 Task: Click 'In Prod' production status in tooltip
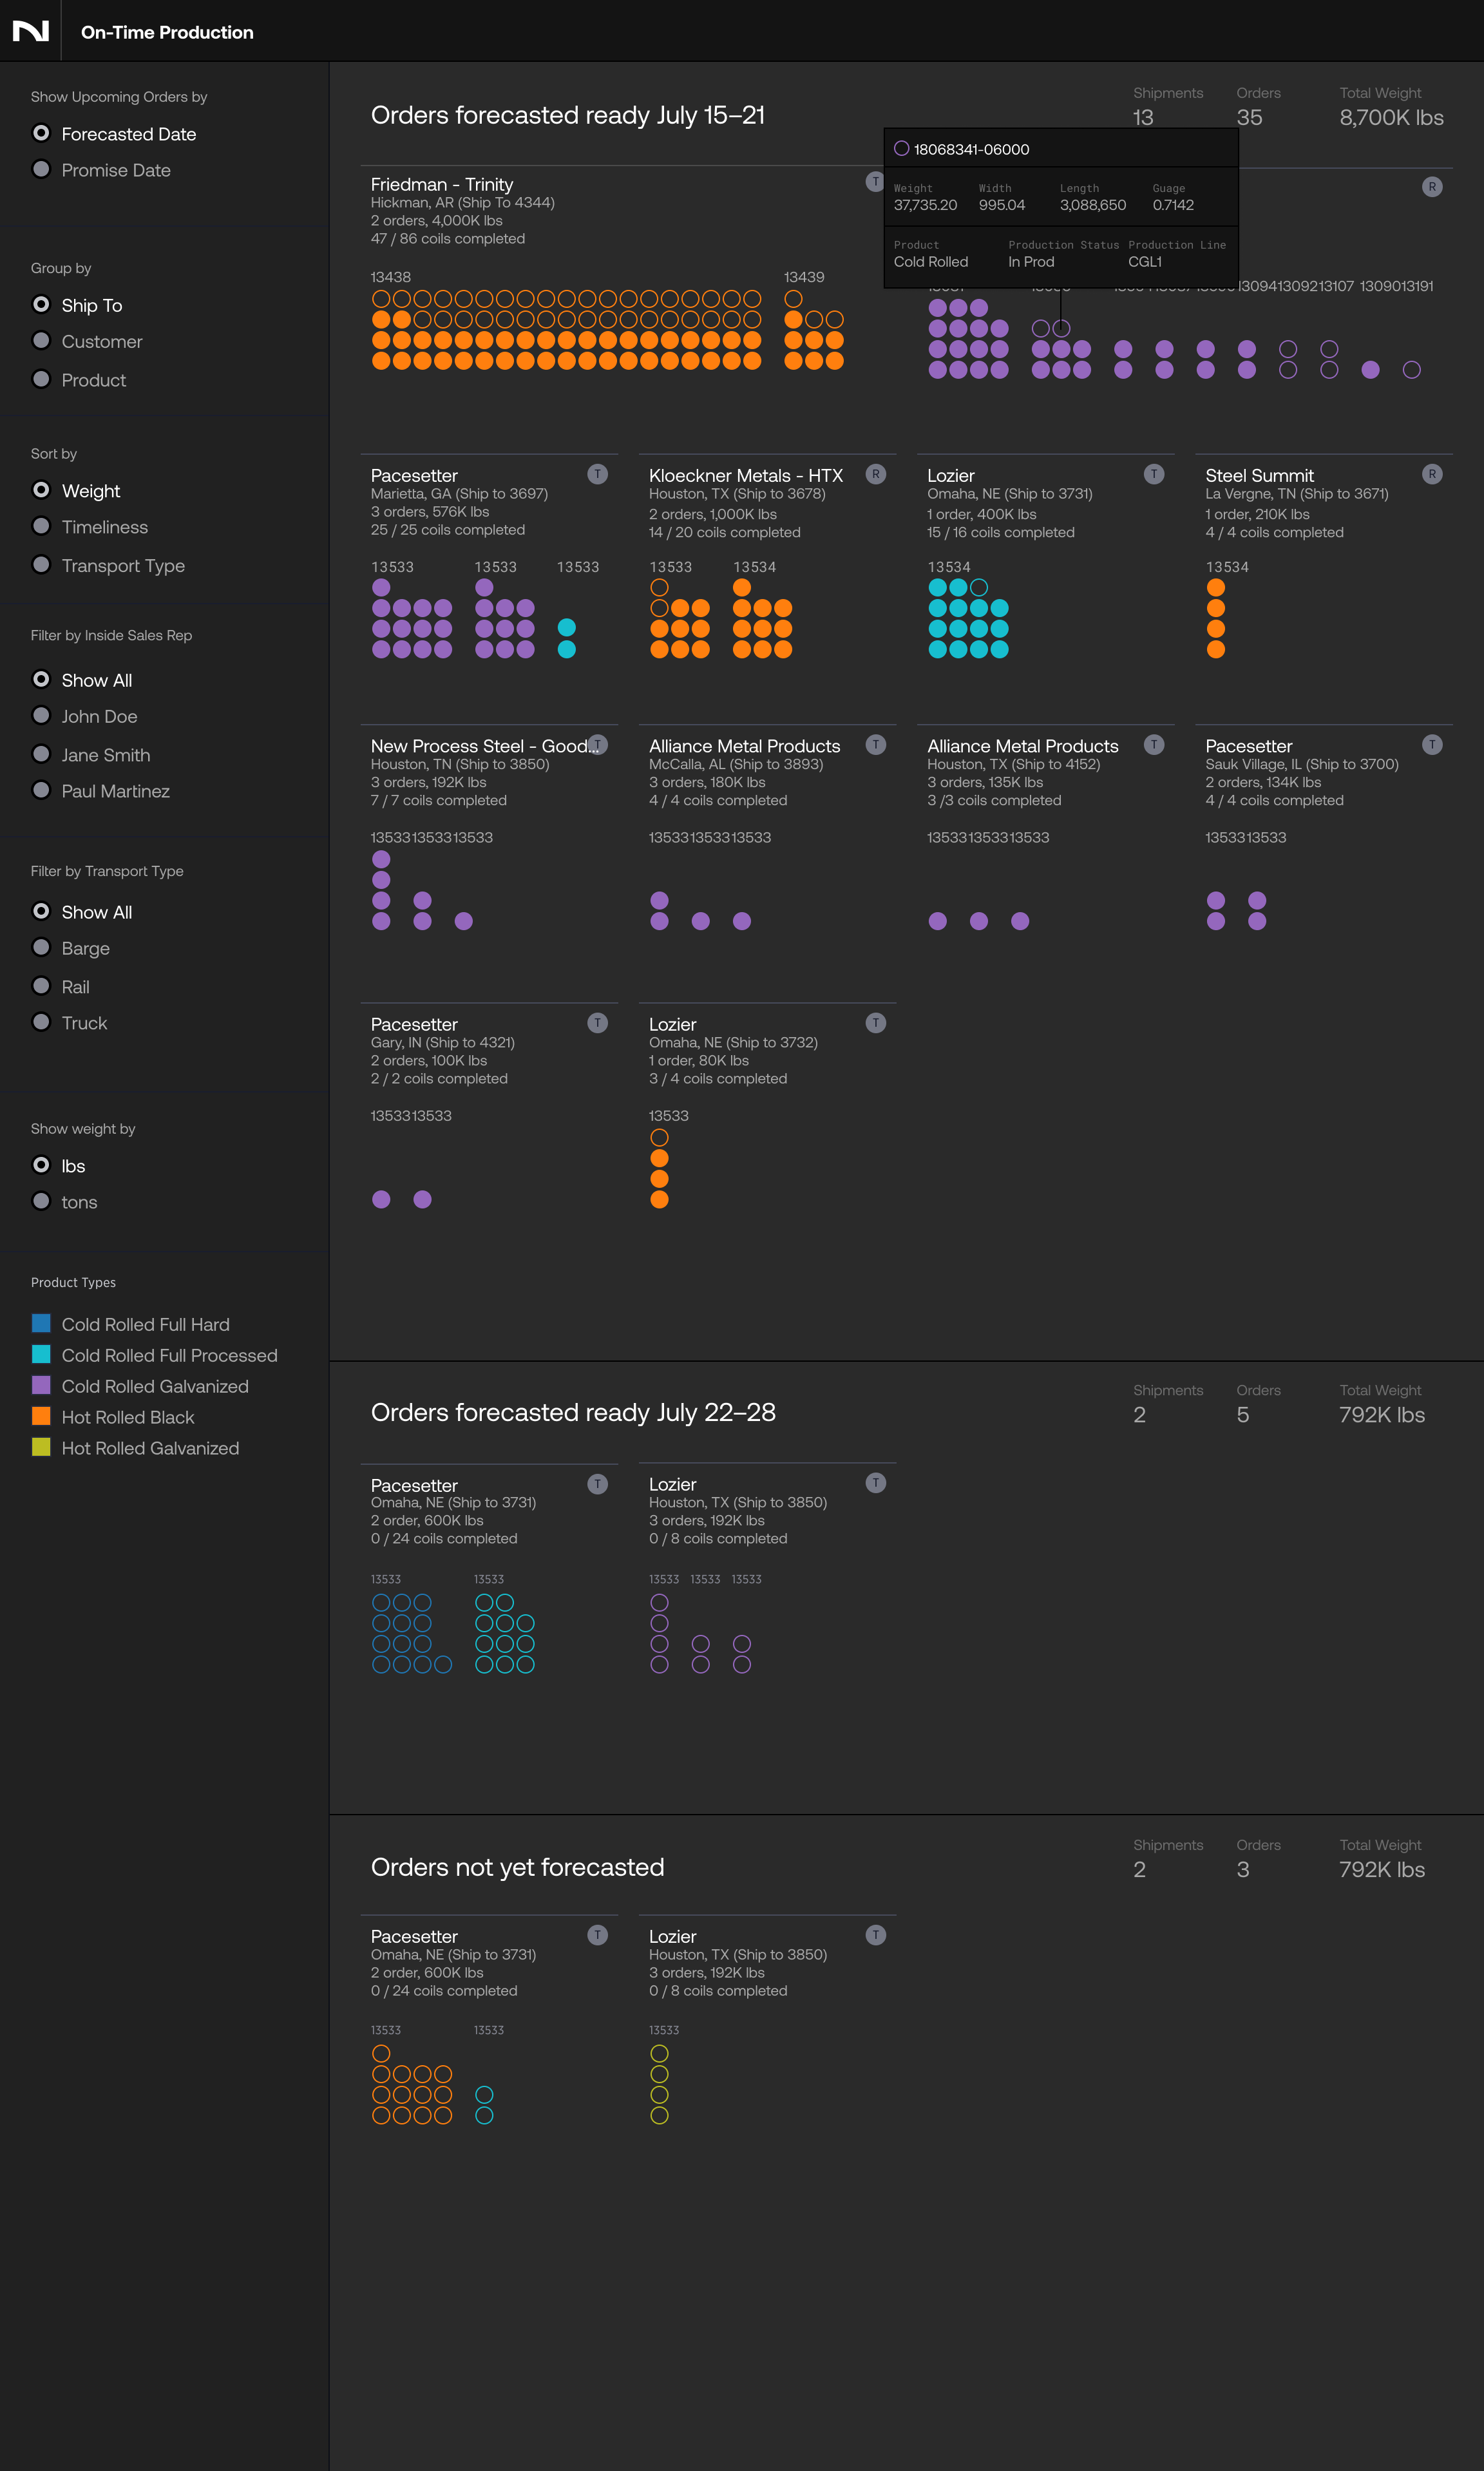tap(1031, 261)
